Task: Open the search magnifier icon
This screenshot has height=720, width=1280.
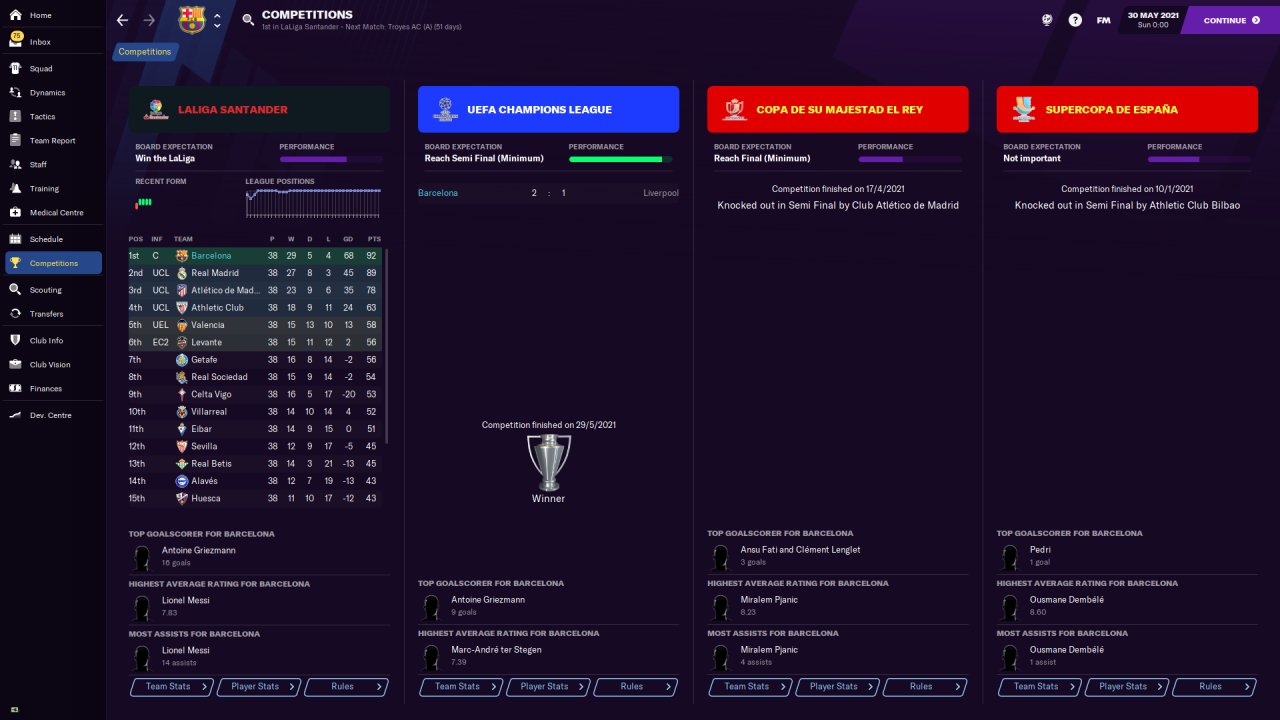Action: coord(248,20)
